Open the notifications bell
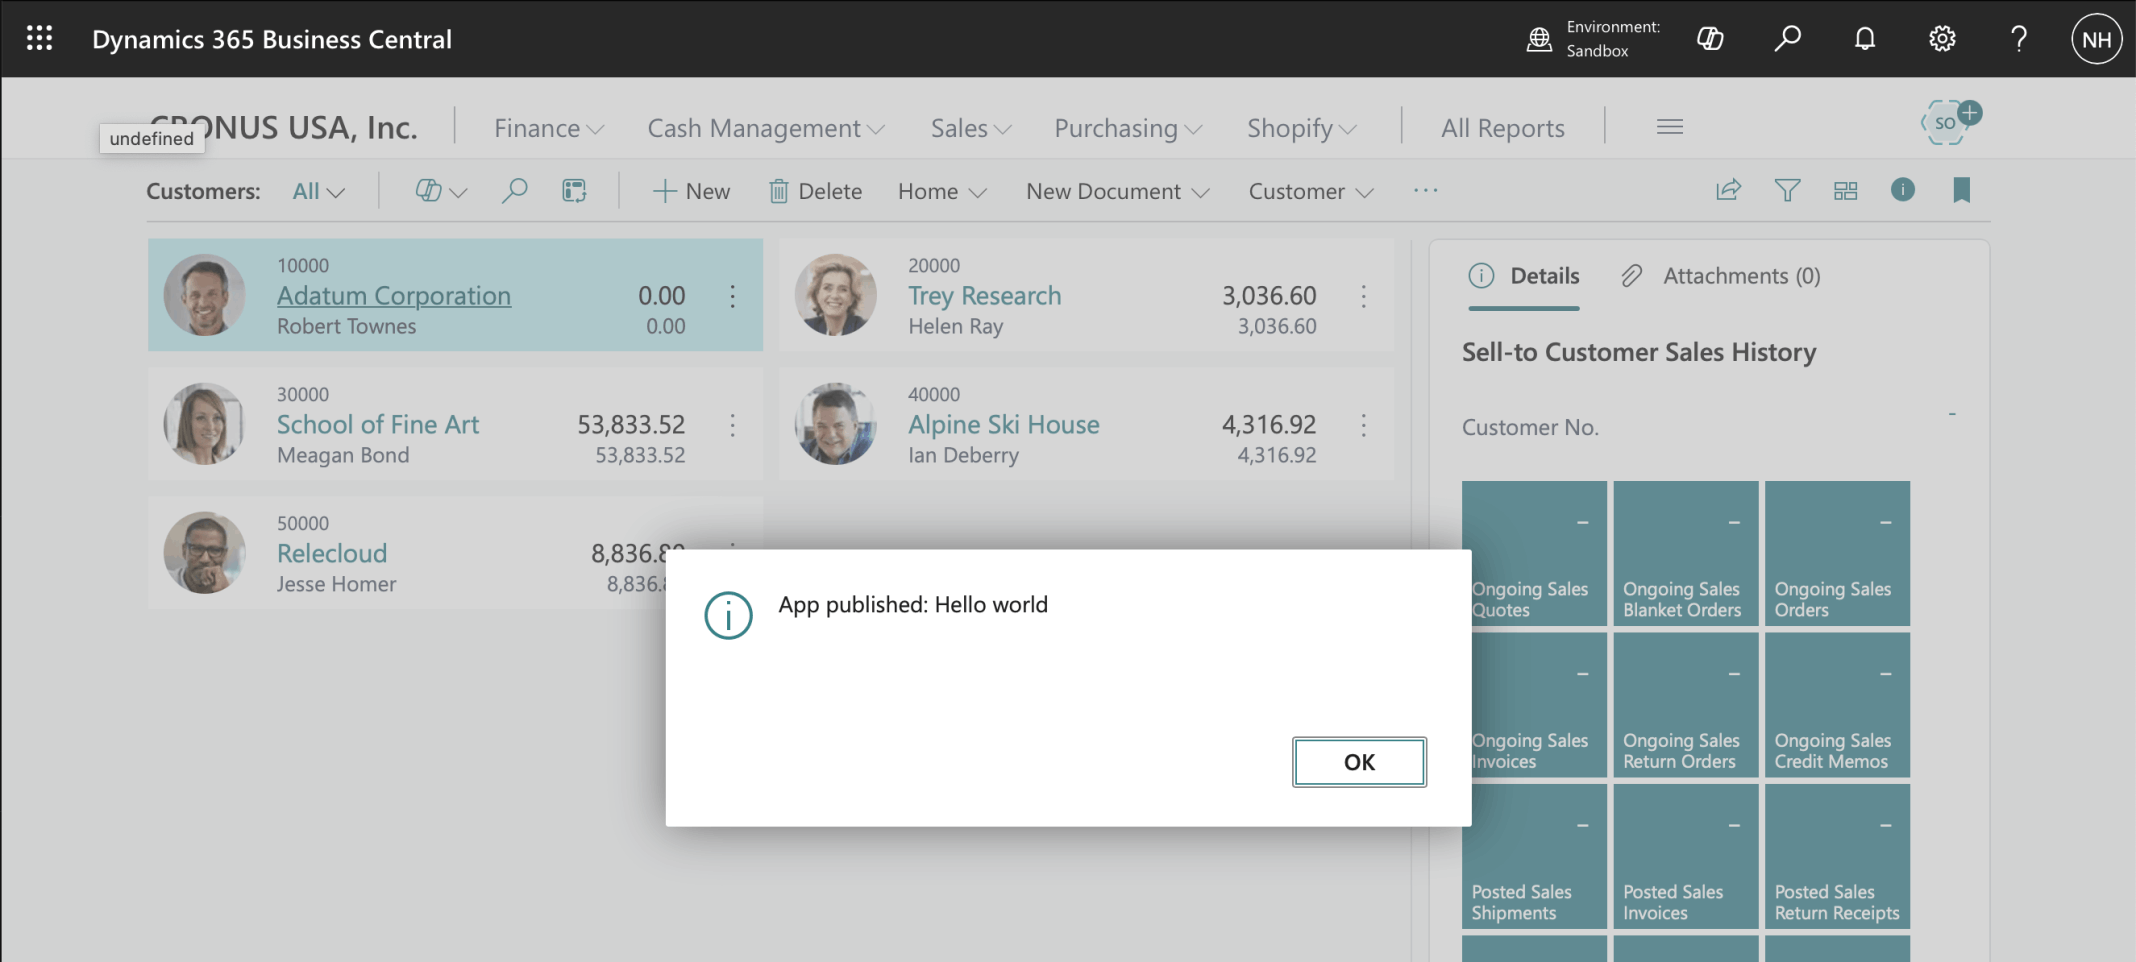This screenshot has width=2136, height=962. (1864, 39)
